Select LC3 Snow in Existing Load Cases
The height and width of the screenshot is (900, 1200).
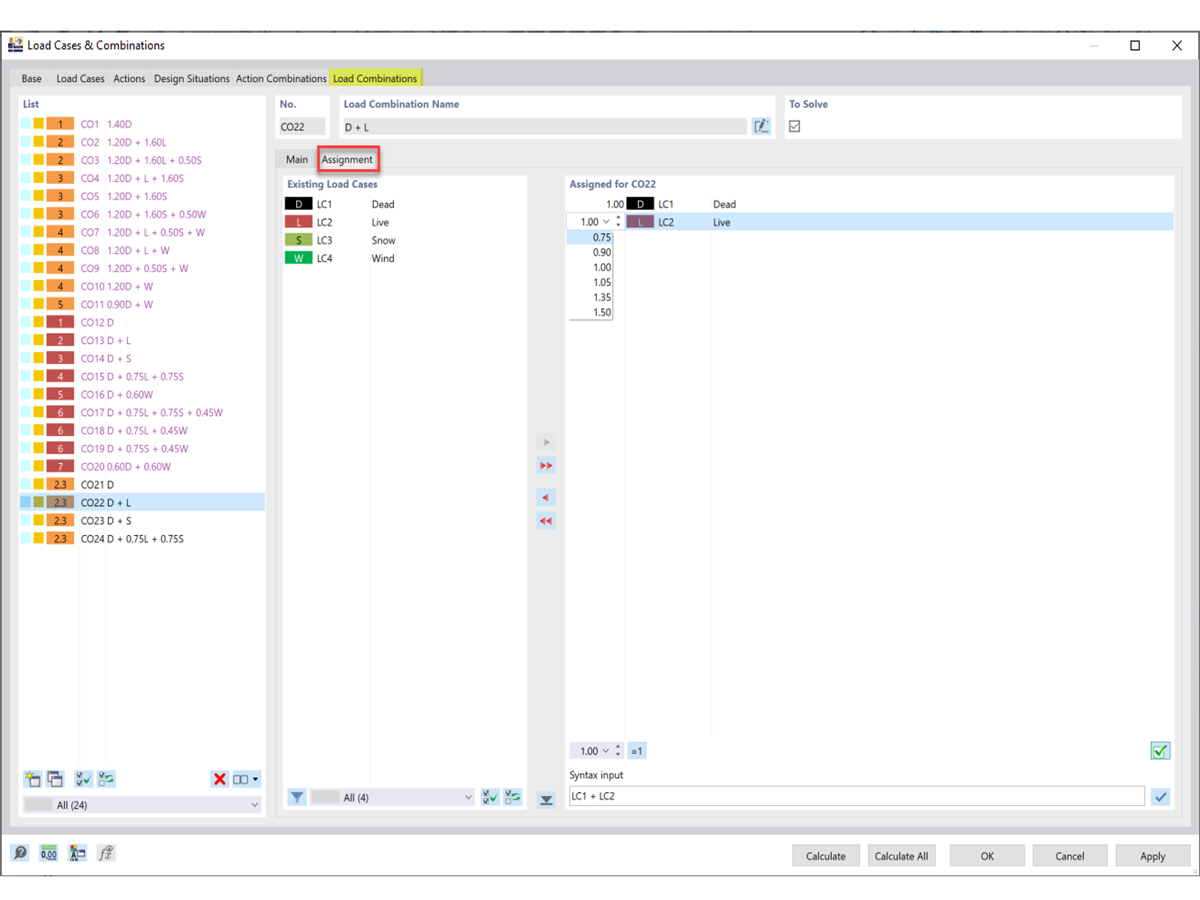click(x=404, y=240)
